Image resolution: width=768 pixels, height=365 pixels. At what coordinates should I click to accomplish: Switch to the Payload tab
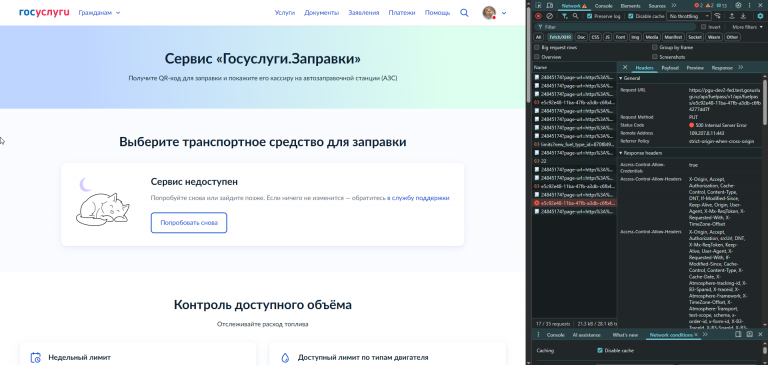pyautogui.click(x=670, y=68)
